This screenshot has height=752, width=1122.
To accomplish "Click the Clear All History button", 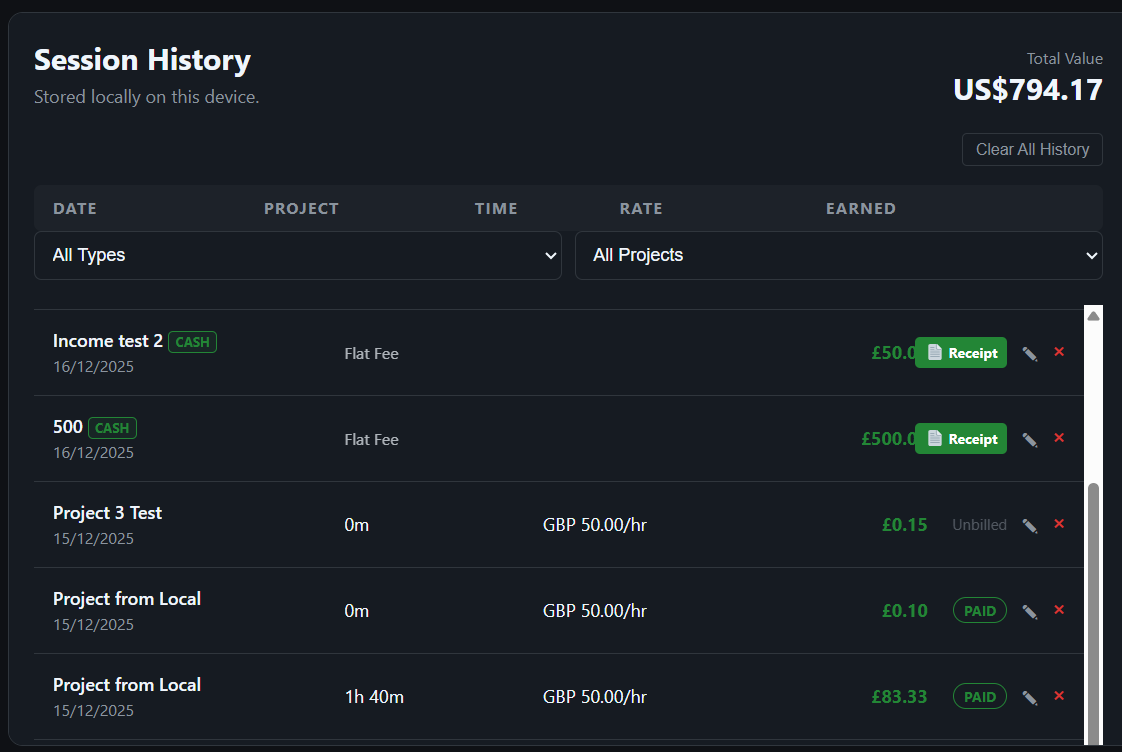I will click(1032, 149).
